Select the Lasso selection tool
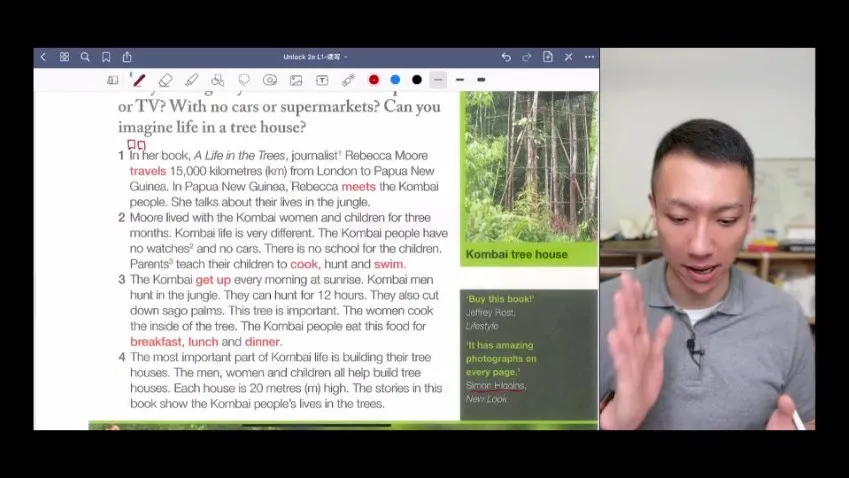The image size is (849, 478). tap(244, 80)
